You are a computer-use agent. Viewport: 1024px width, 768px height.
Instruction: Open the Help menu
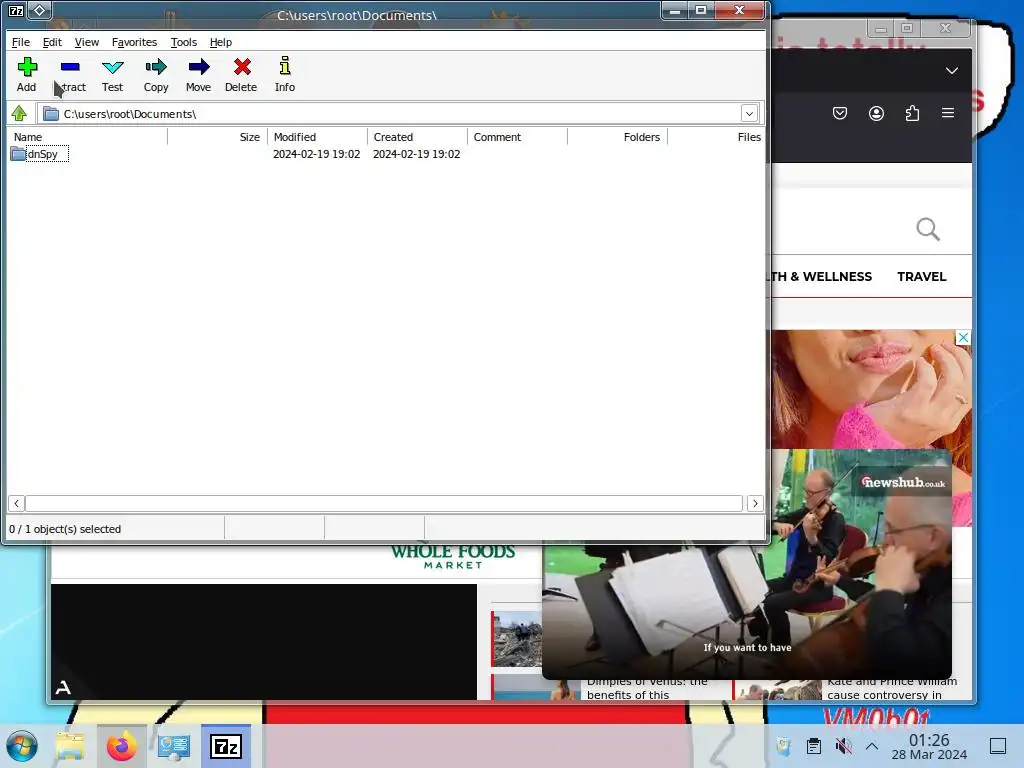[221, 42]
